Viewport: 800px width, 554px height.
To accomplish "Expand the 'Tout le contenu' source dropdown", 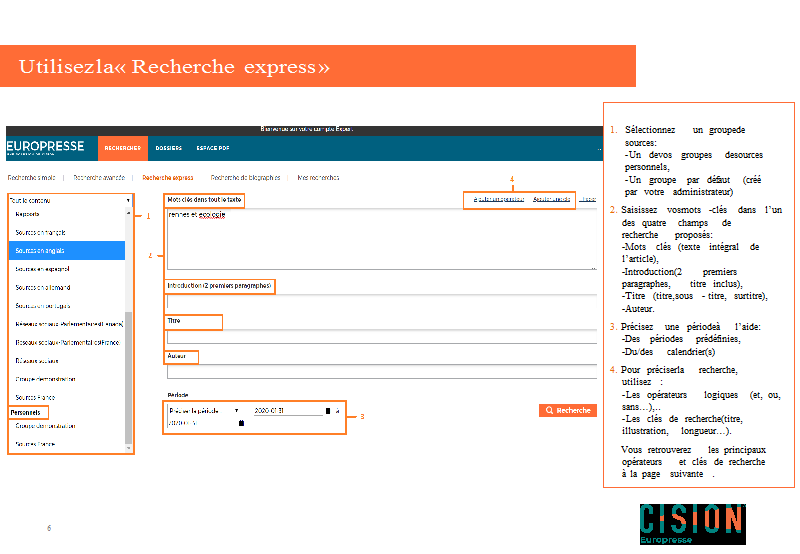I will pos(69,200).
